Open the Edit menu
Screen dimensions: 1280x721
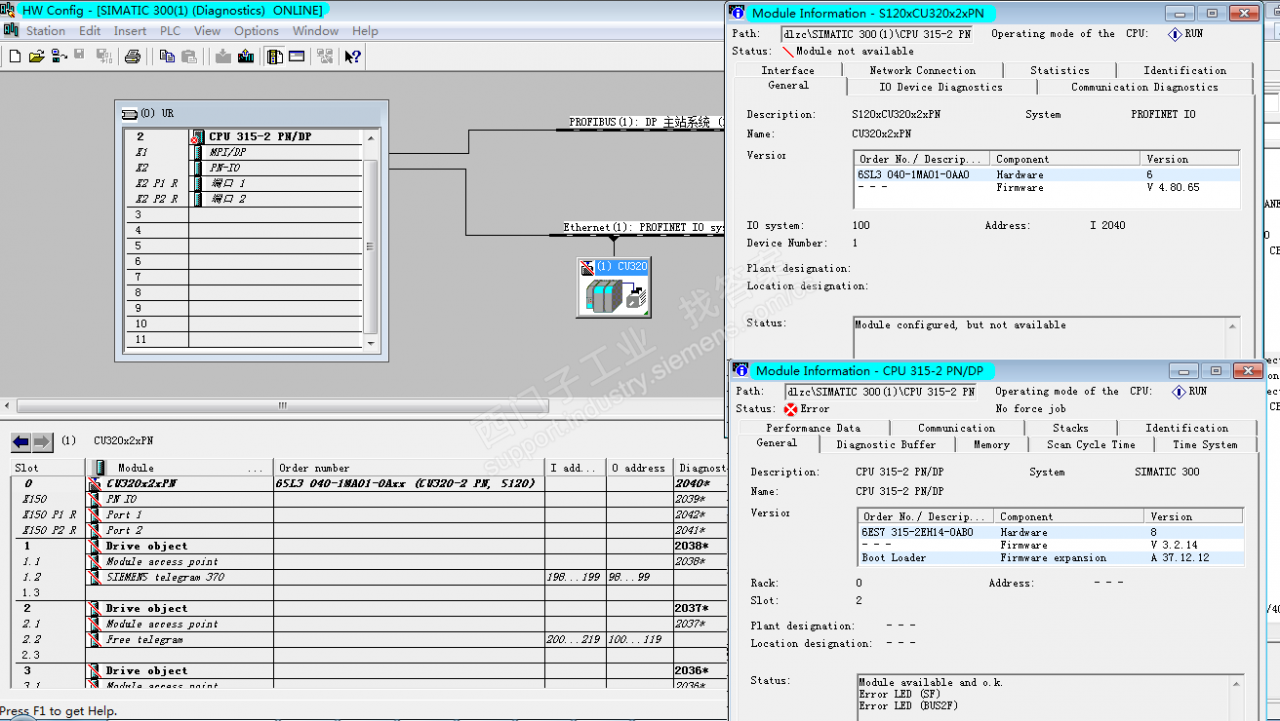coord(90,31)
